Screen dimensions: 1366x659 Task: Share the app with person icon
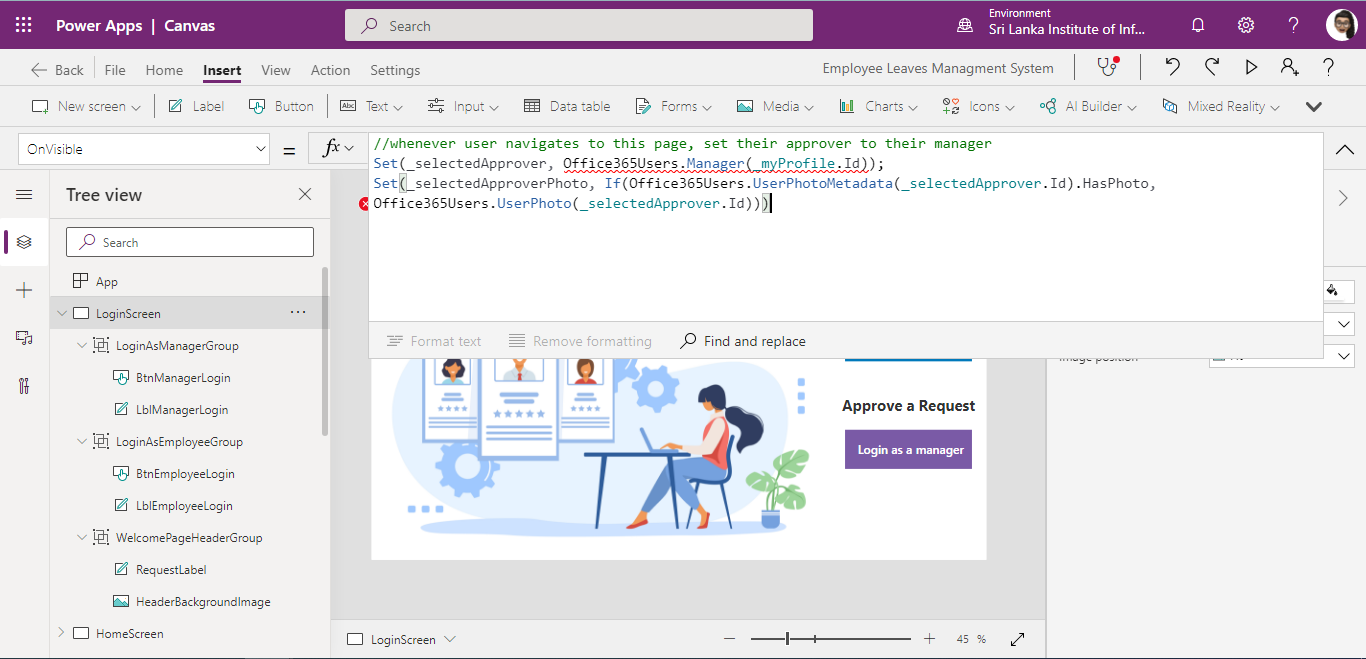(1290, 67)
